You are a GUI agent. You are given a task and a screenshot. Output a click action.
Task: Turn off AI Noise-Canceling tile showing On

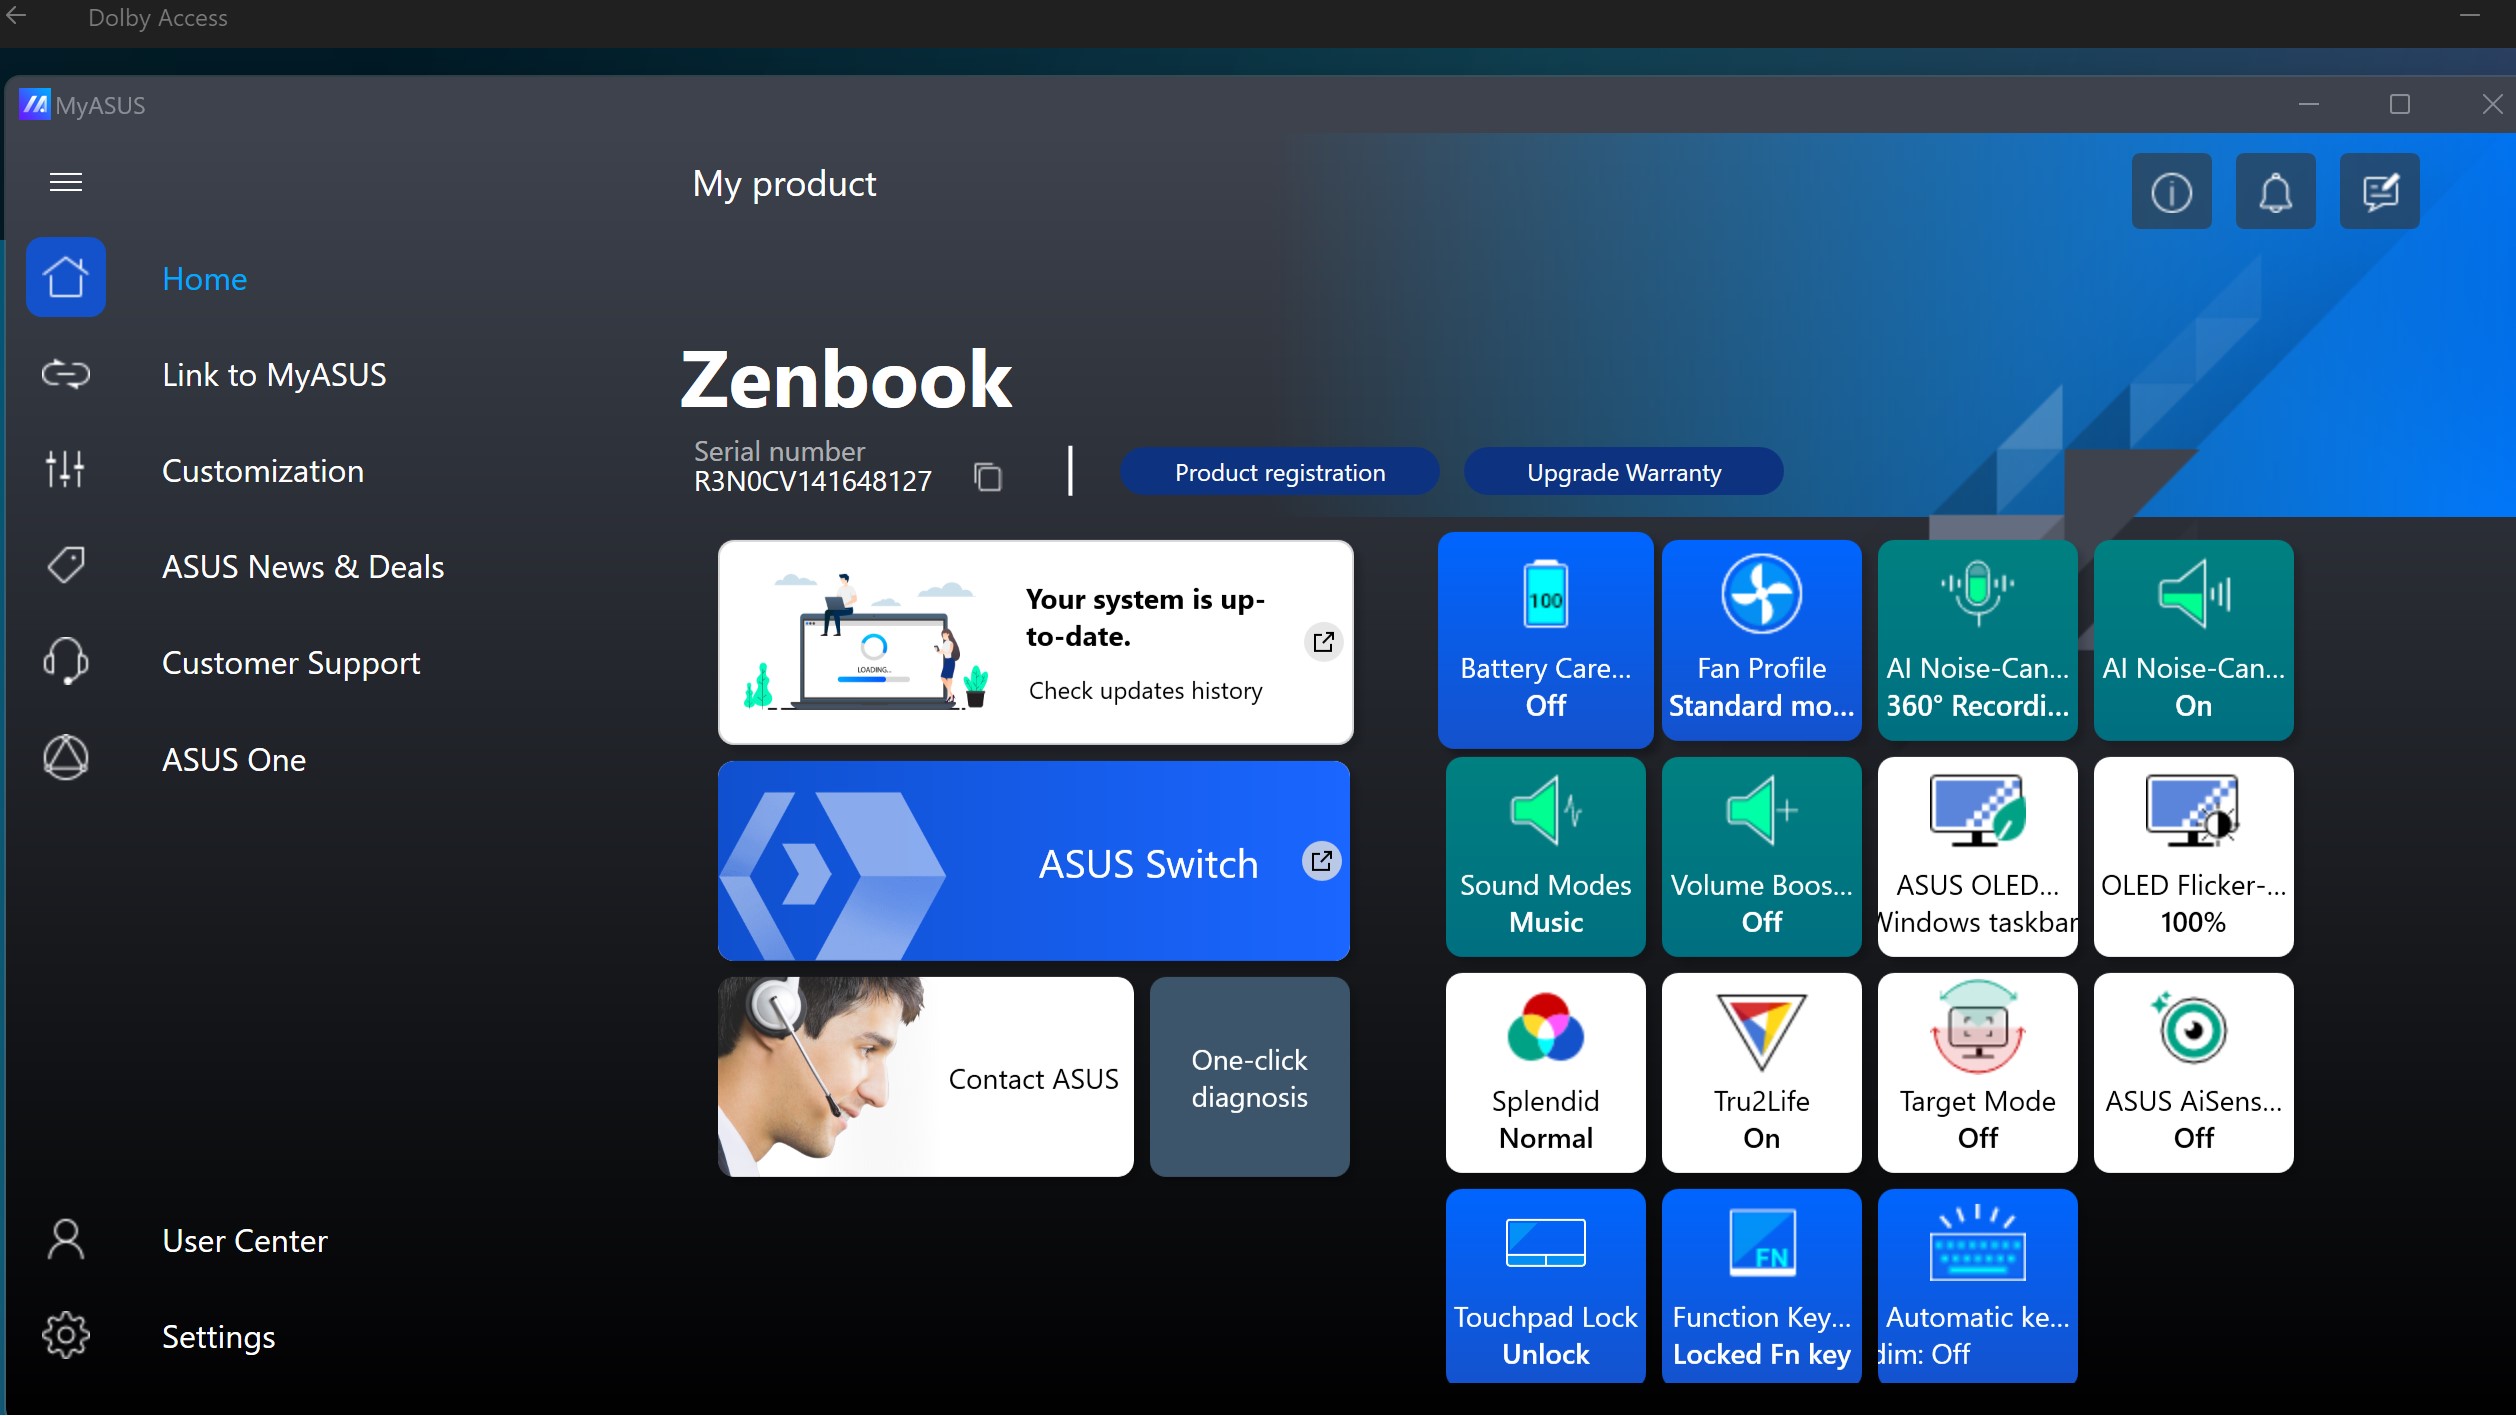pos(2192,641)
